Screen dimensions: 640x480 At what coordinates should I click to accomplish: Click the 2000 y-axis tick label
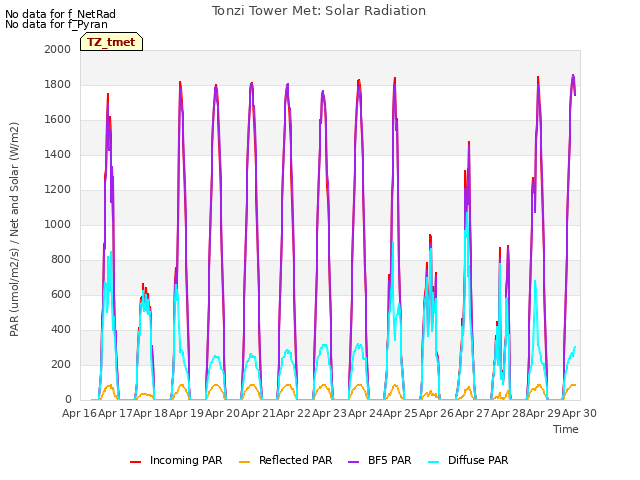[x=58, y=49]
